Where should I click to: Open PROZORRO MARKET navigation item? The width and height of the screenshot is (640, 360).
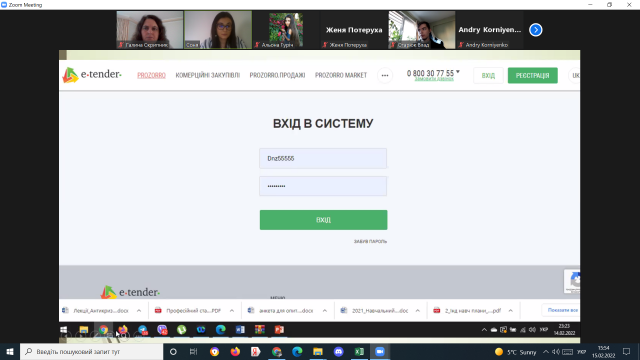point(341,76)
